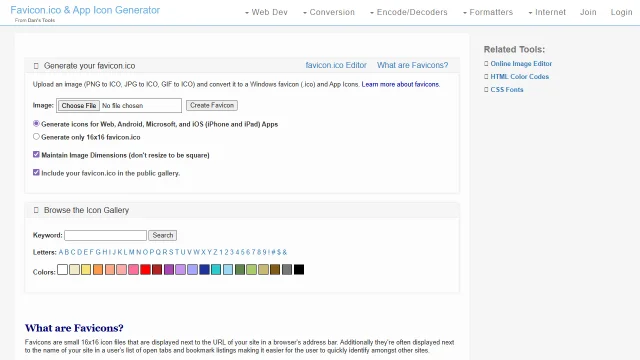640x360 pixels.
Task: Click the Create Favicon button
Action: (x=212, y=105)
